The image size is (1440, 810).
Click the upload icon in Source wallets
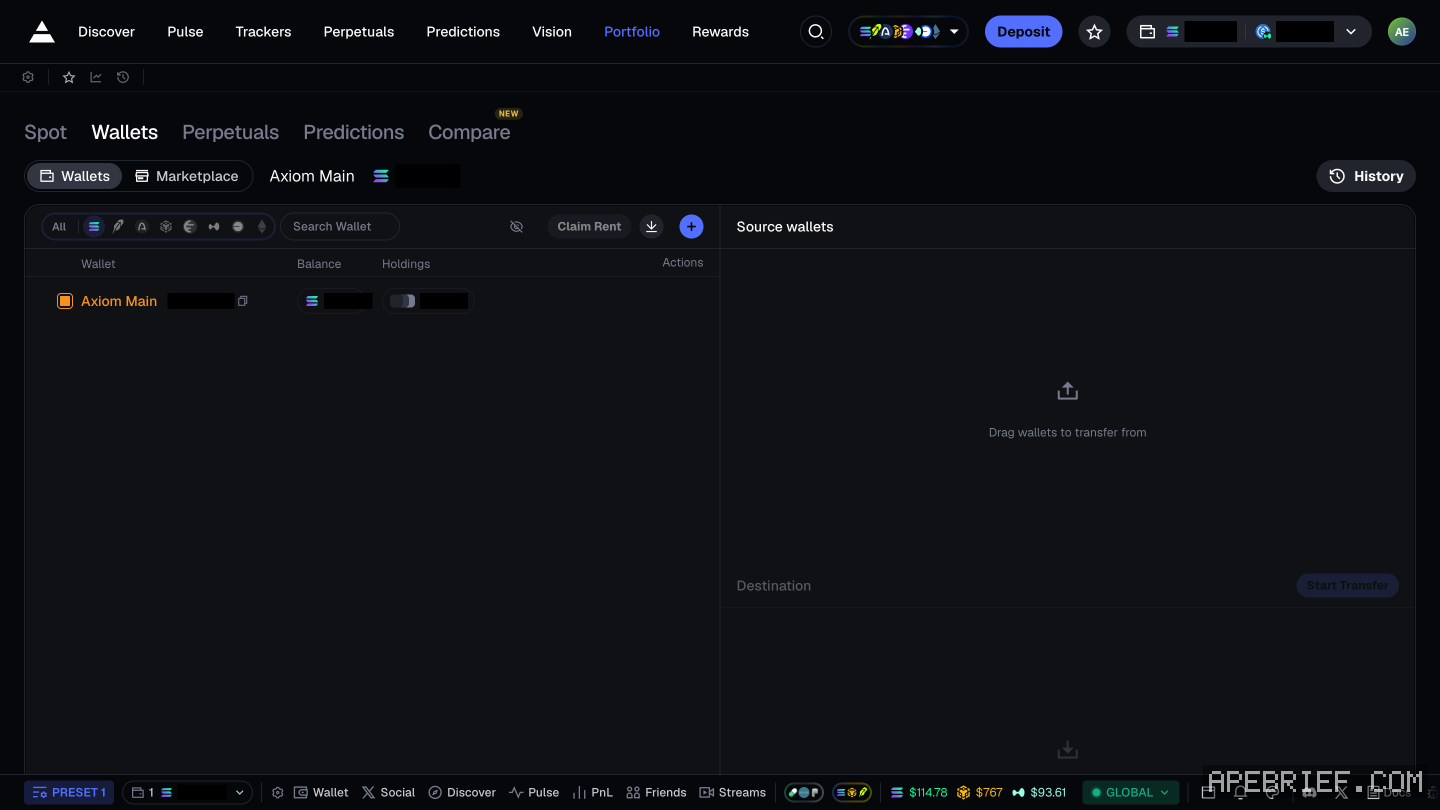[x=1067, y=391]
